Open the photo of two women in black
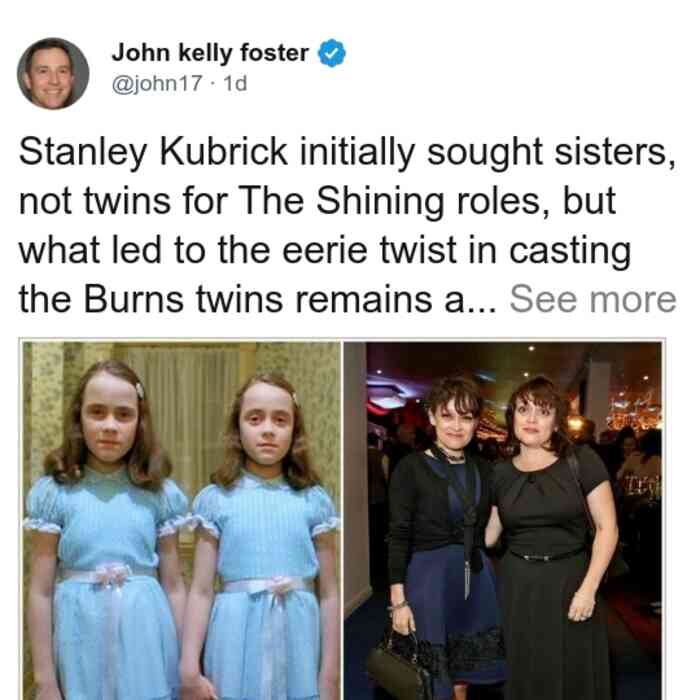Viewport: 700px width, 700px height. (503, 521)
